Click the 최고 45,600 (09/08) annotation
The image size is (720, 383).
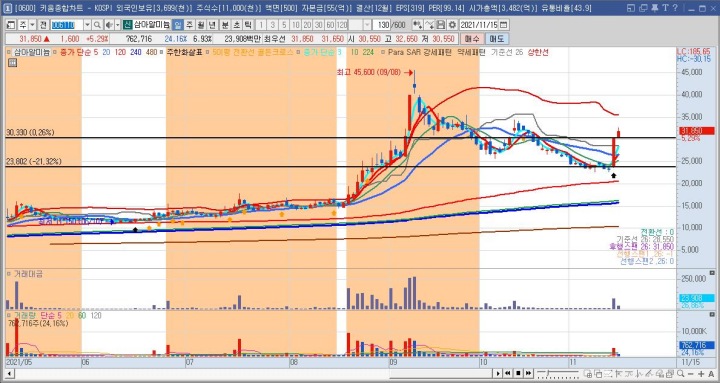(x=369, y=72)
